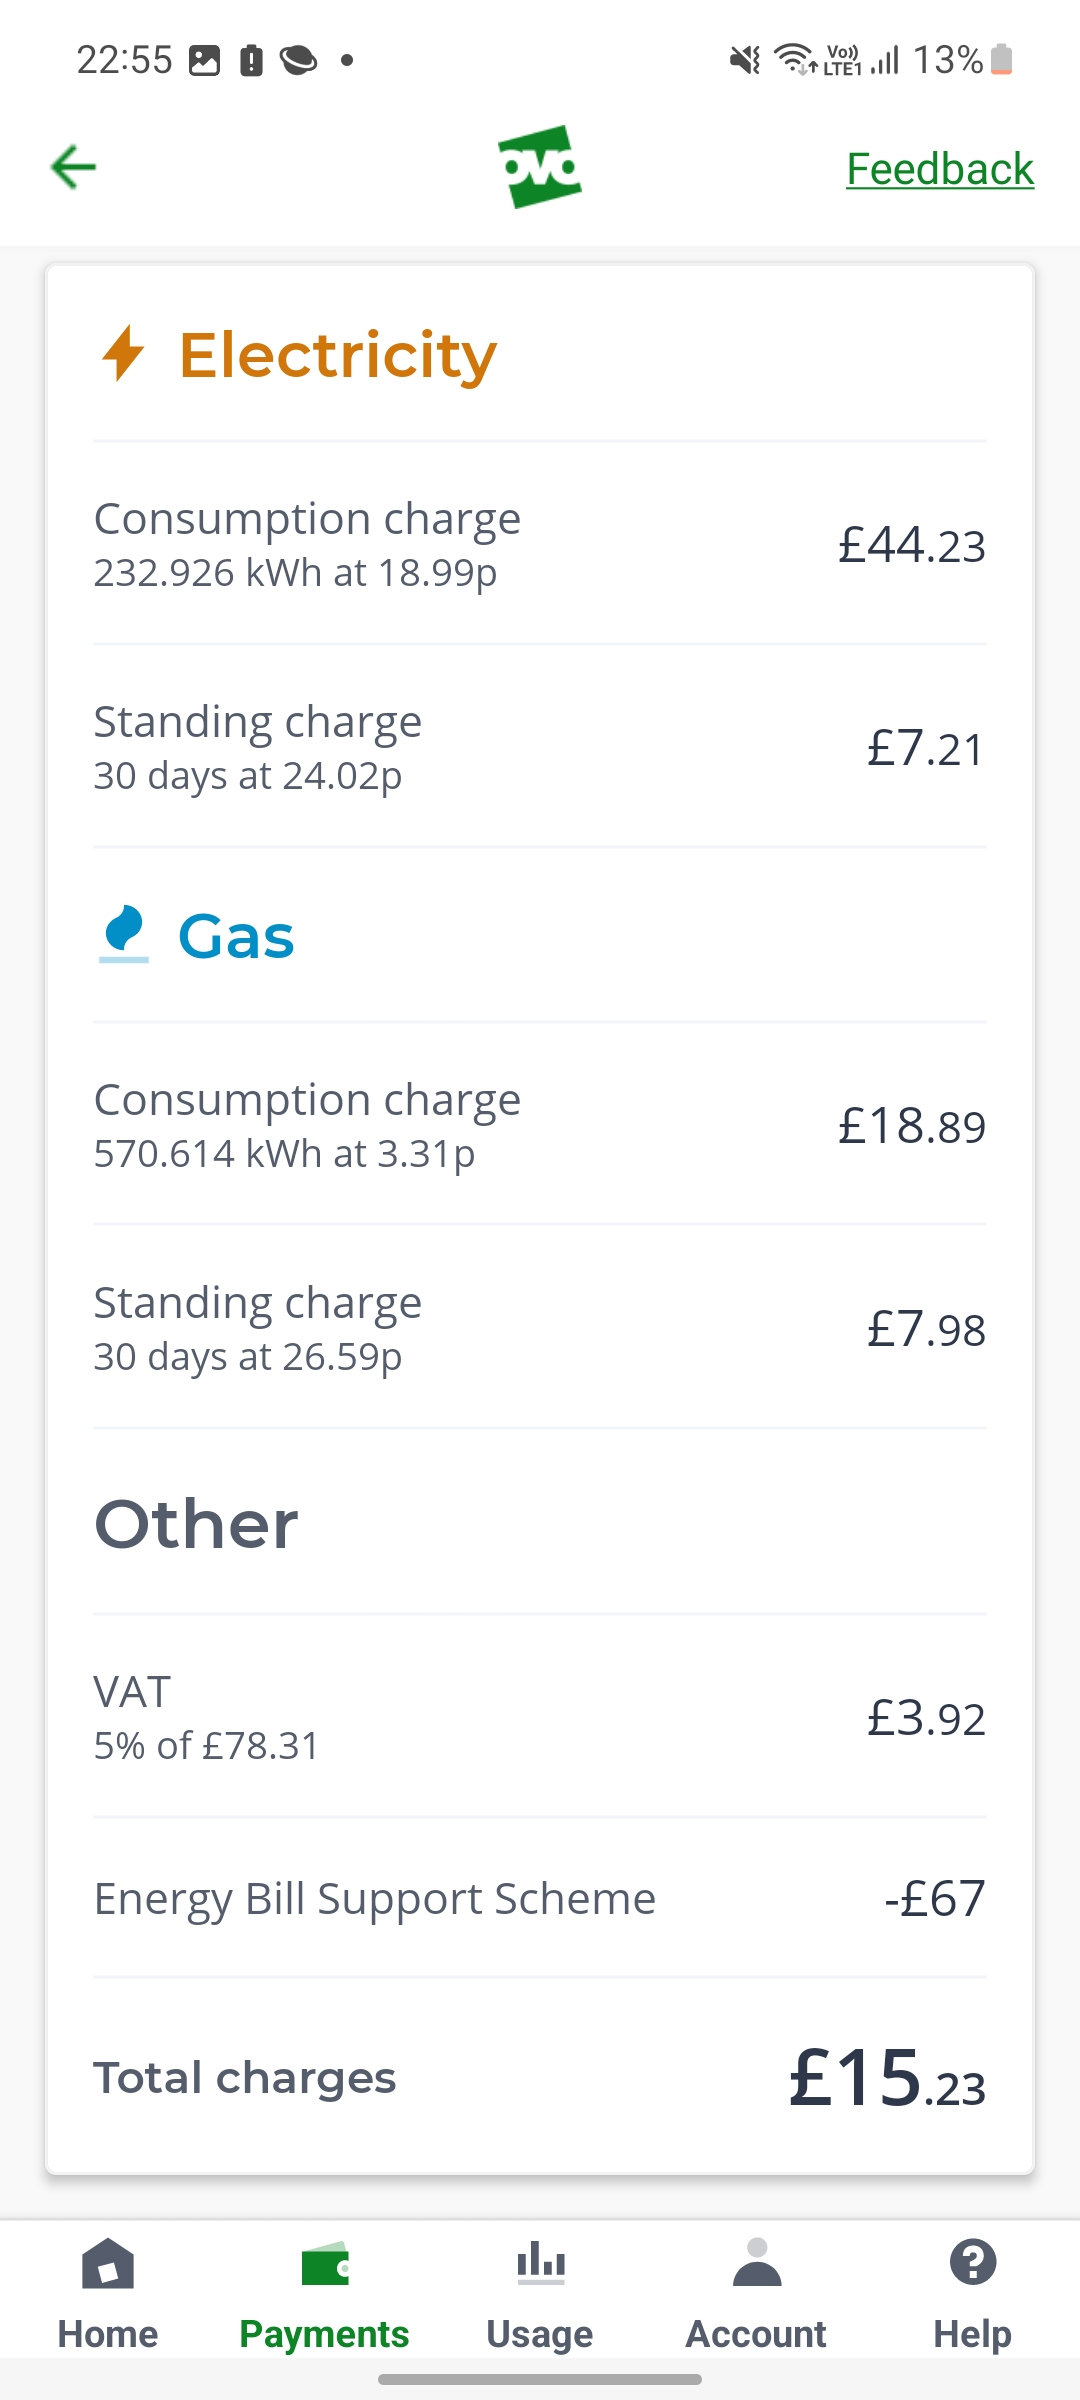Tap the orange electricity lightning bolt icon
The width and height of the screenshot is (1080, 2400).
tap(123, 353)
